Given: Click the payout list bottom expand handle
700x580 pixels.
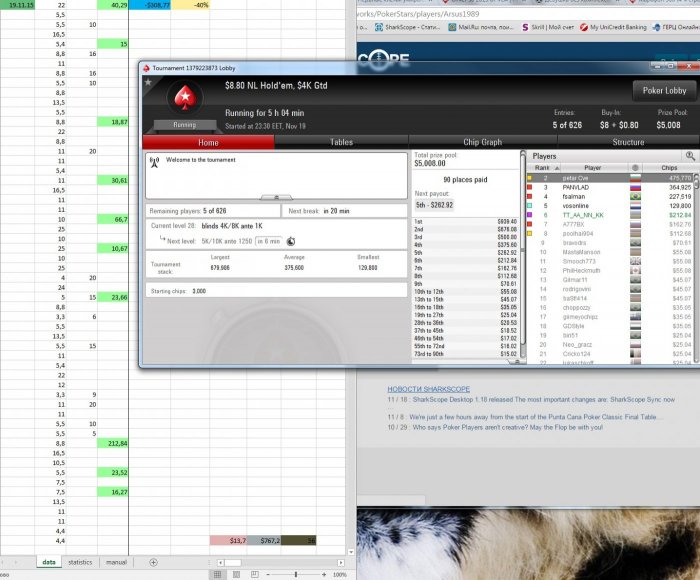Looking at the screenshot, I should [x=517, y=362].
